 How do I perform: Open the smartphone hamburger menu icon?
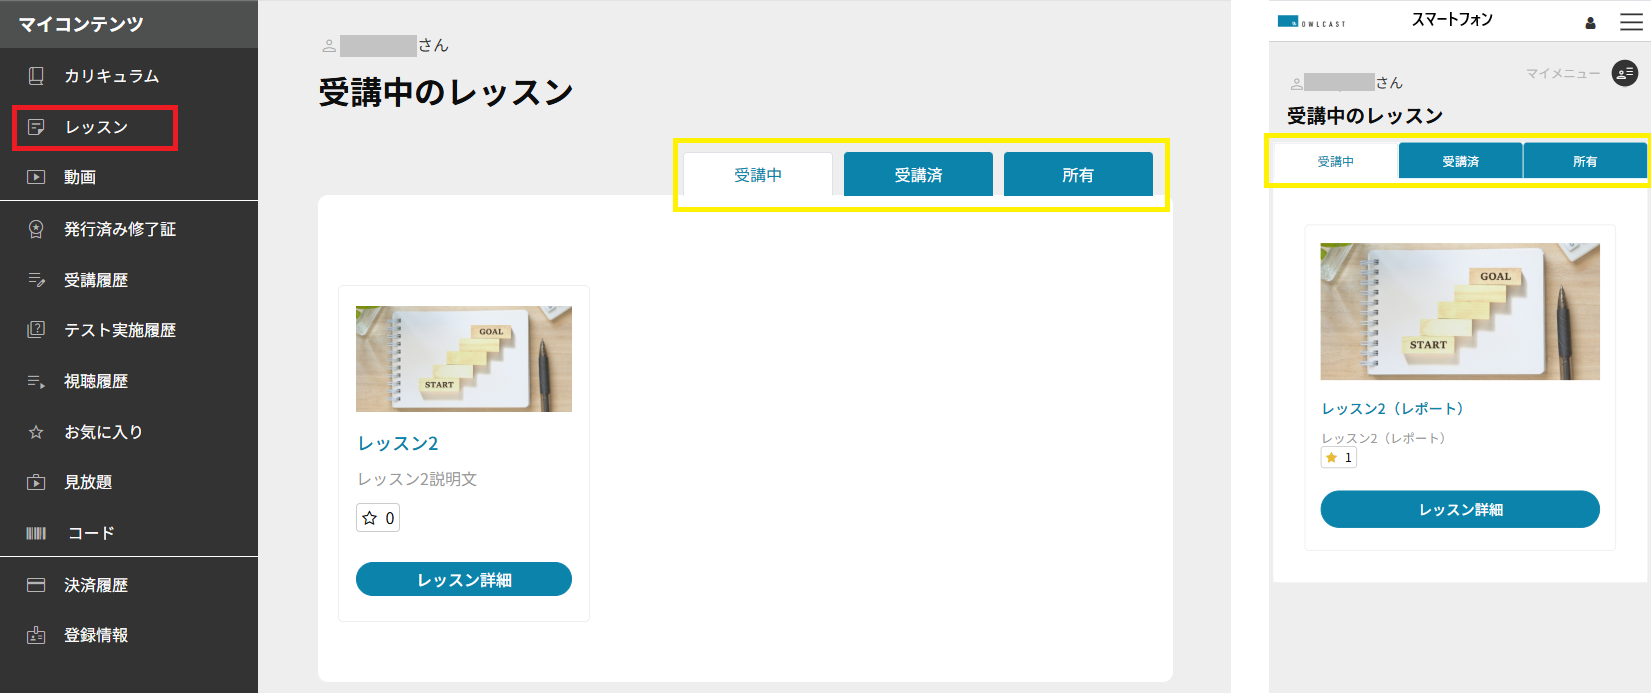1631,22
